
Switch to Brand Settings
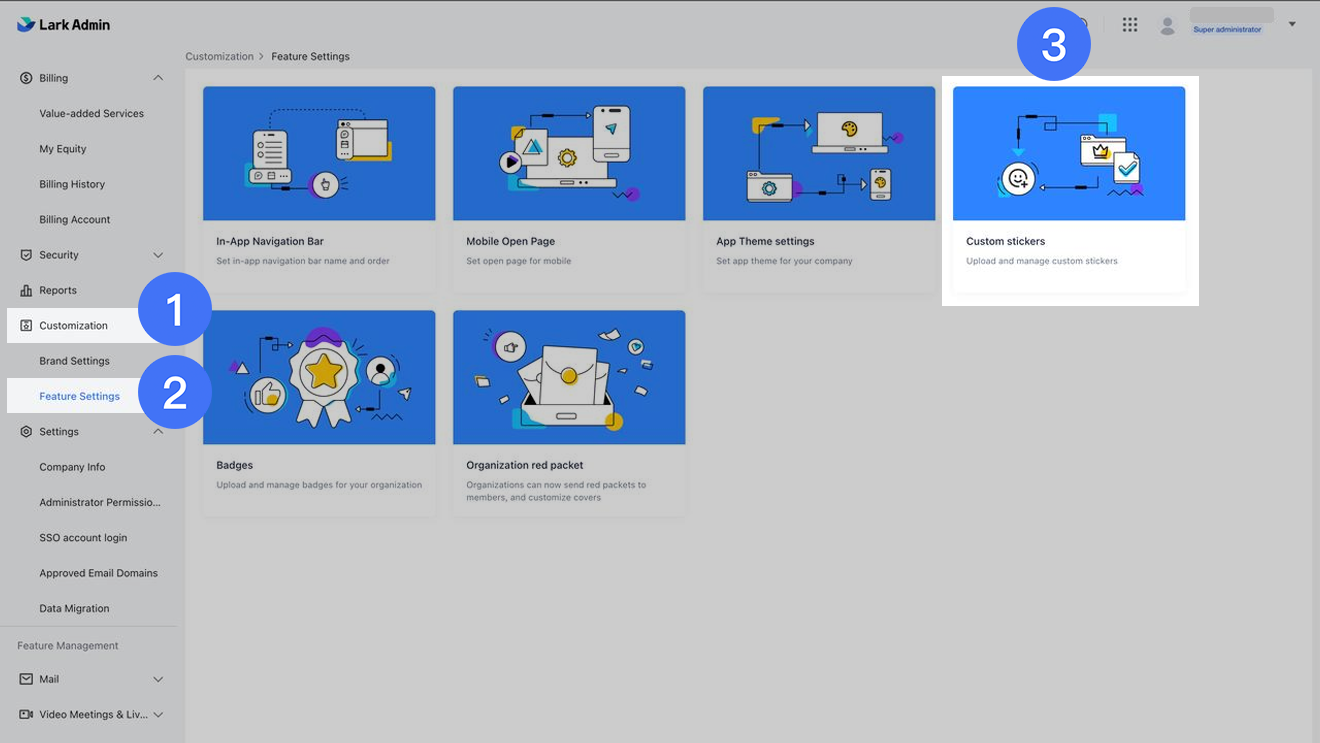[72, 360]
